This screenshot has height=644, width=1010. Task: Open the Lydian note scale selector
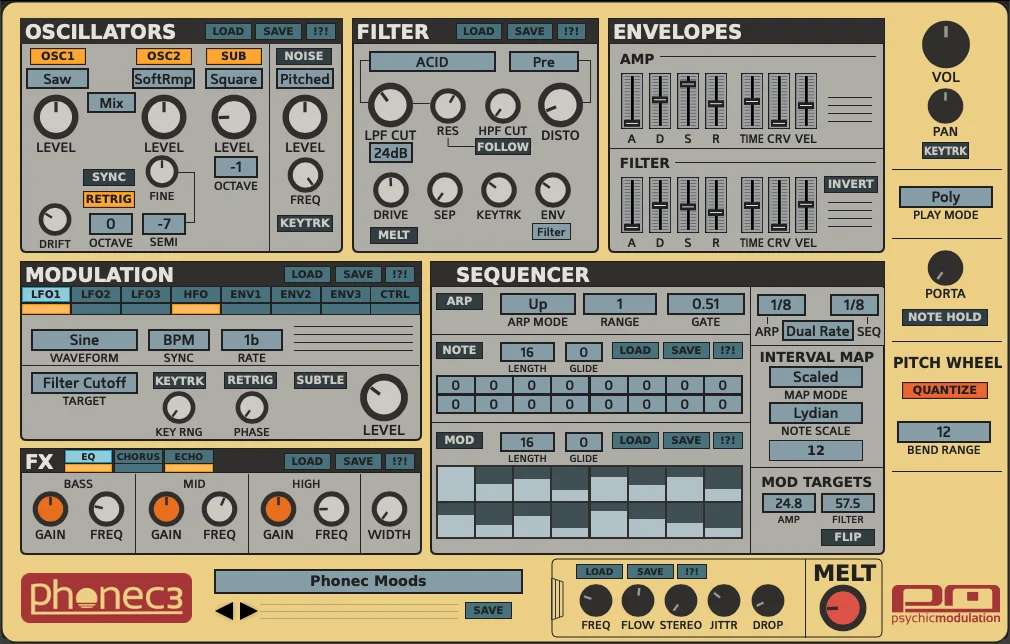815,413
